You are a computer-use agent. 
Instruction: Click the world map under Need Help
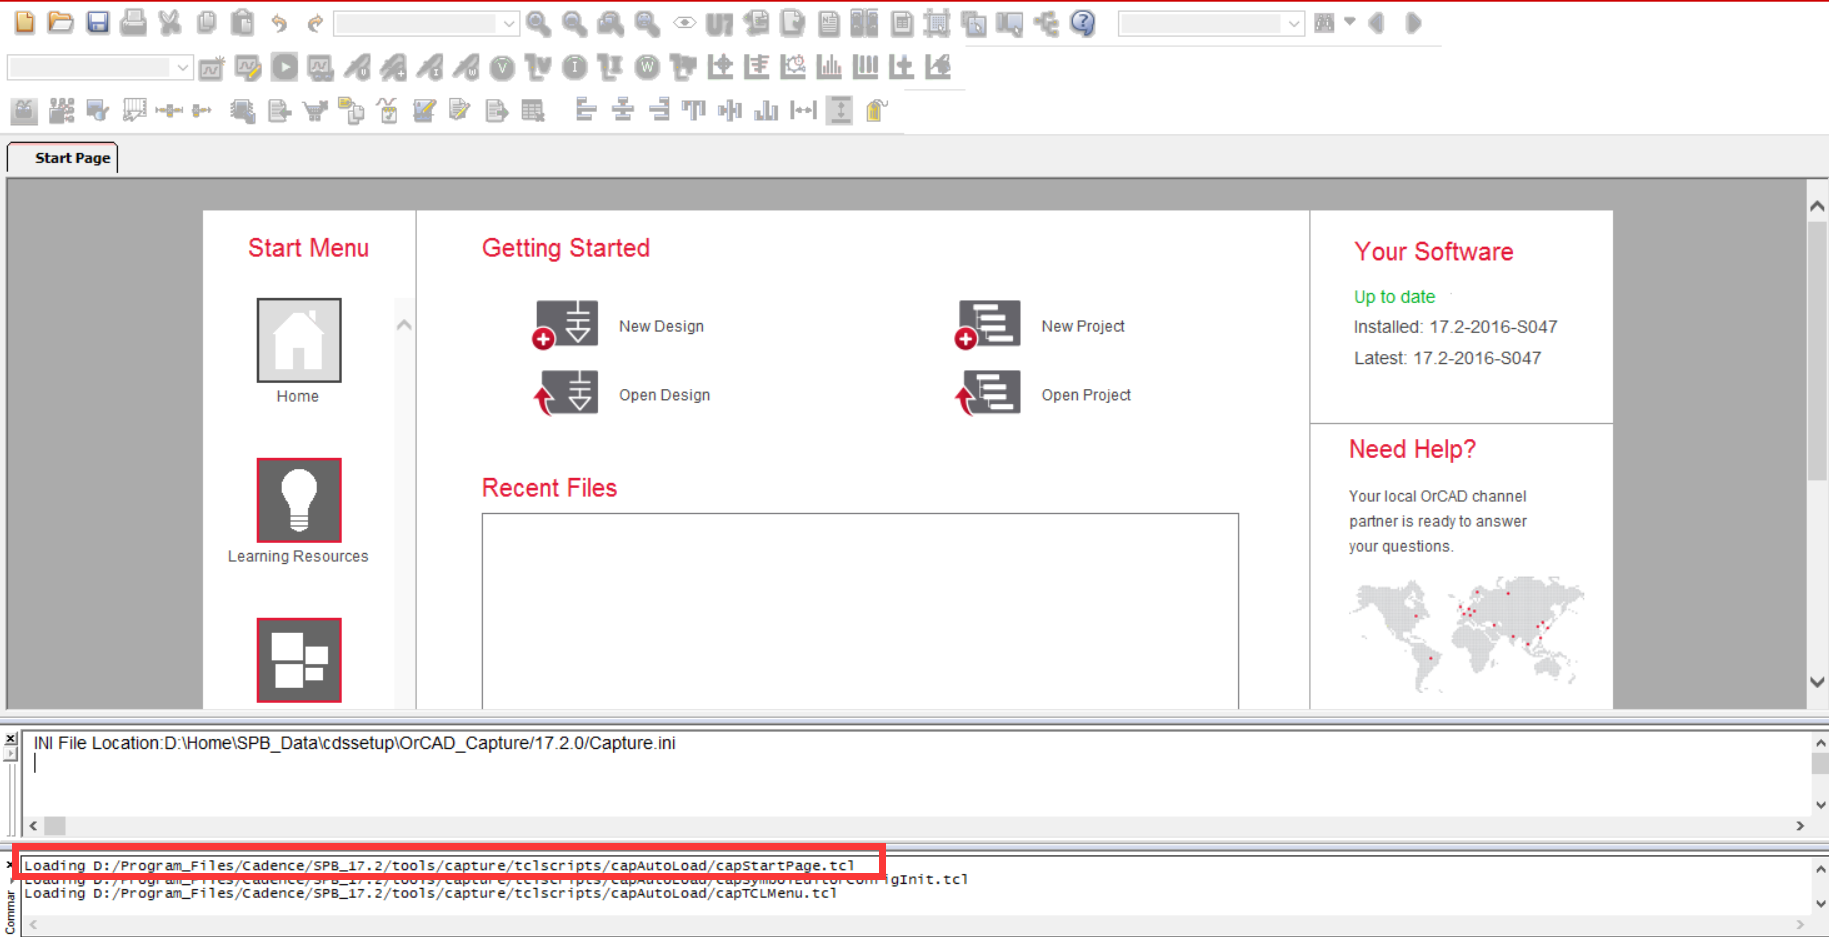click(1465, 634)
